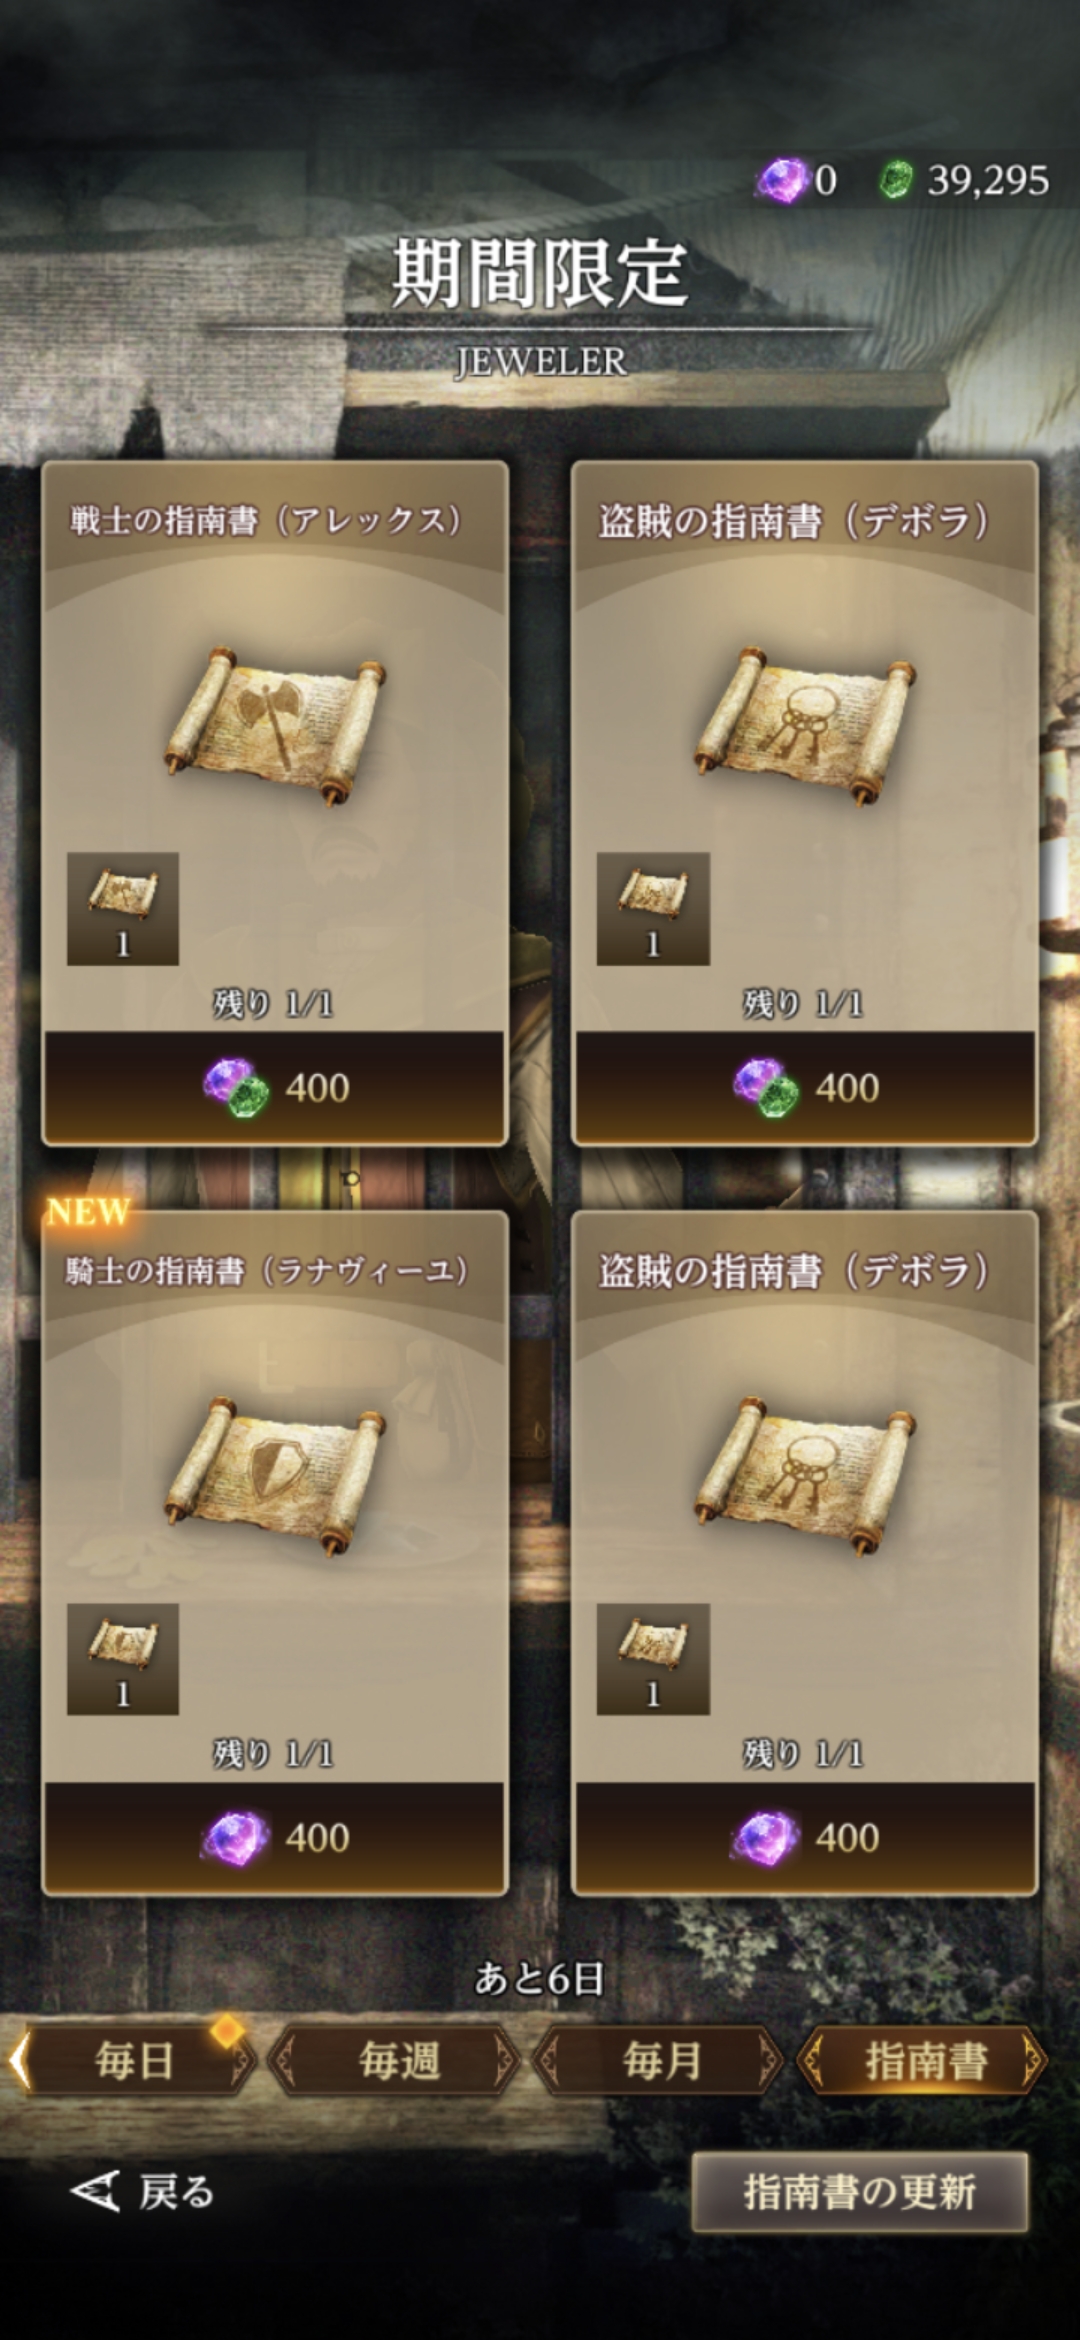Viewport: 1080px width, 2340px height.
Task: Click the green gem currency icon at top
Action: pos(895,181)
